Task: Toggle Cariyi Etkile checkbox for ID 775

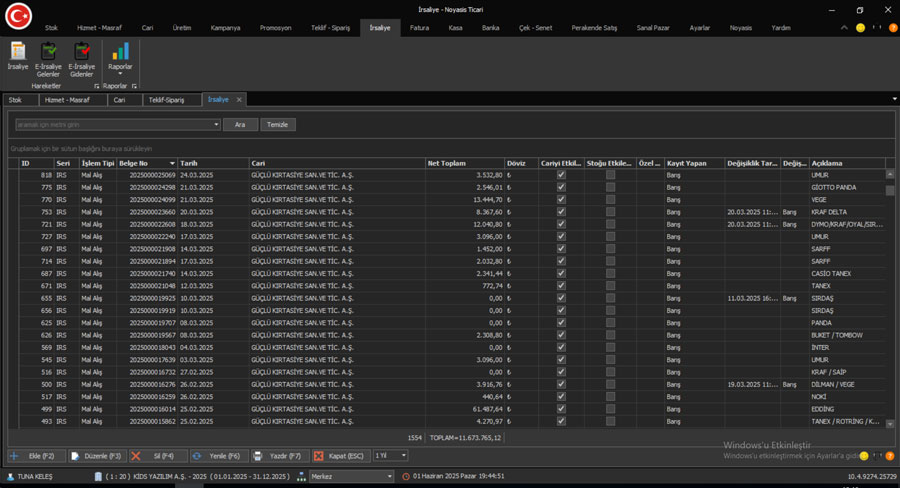Action: point(561,187)
